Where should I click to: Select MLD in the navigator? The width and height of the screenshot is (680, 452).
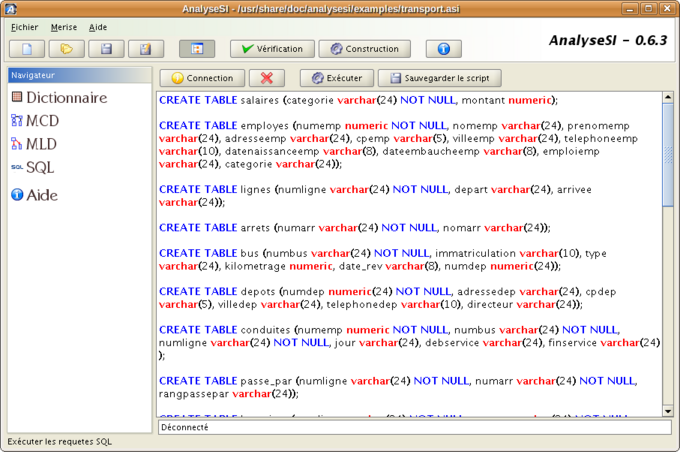click(x=34, y=144)
